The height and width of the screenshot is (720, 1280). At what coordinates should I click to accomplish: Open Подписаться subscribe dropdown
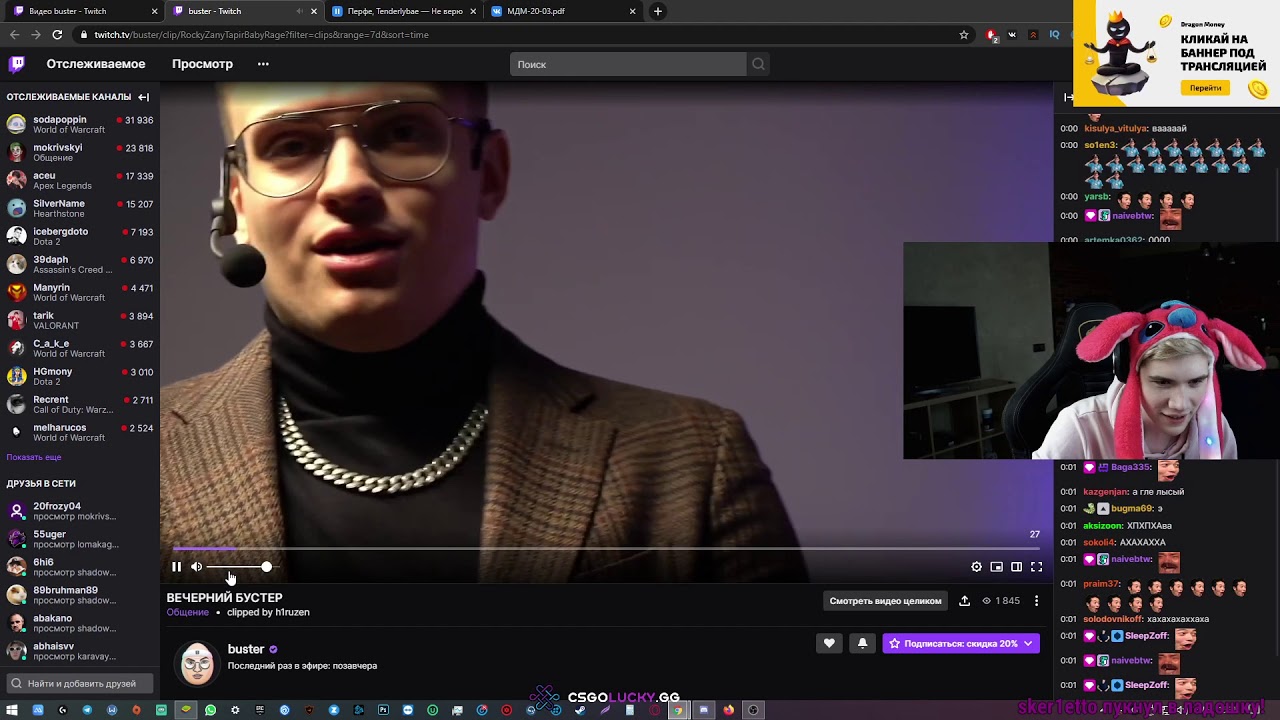pyautogui.click(x=961, y=644)
